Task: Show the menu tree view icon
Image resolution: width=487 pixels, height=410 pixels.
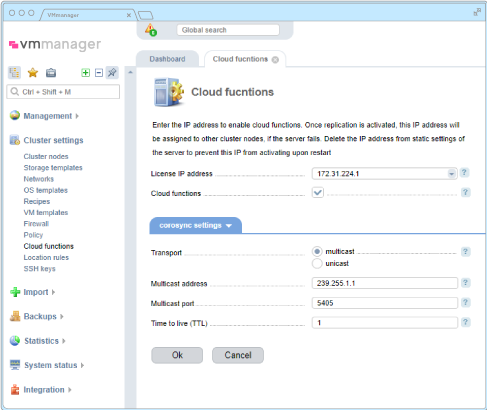Action: click(14, 72)
